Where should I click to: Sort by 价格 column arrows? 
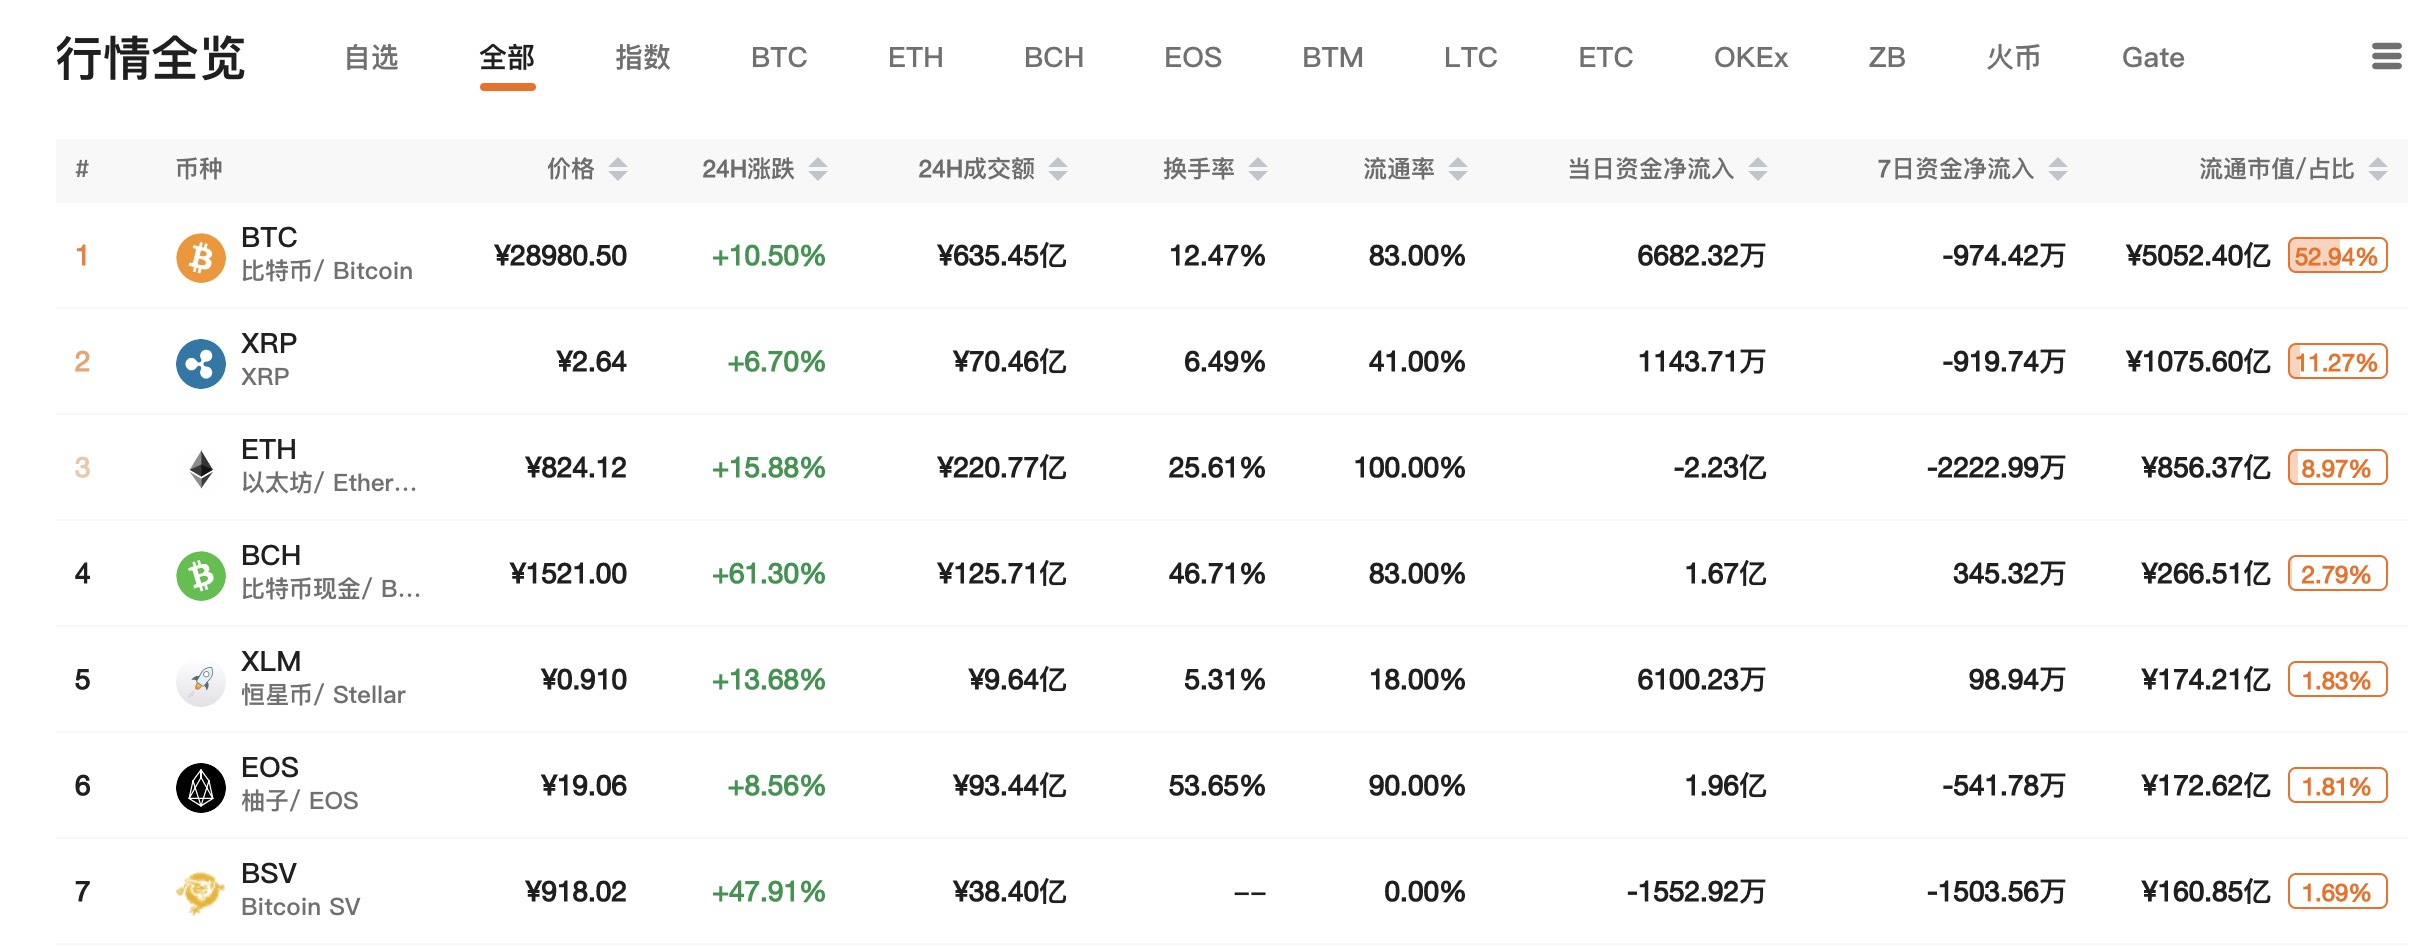(x=618, y=169)
